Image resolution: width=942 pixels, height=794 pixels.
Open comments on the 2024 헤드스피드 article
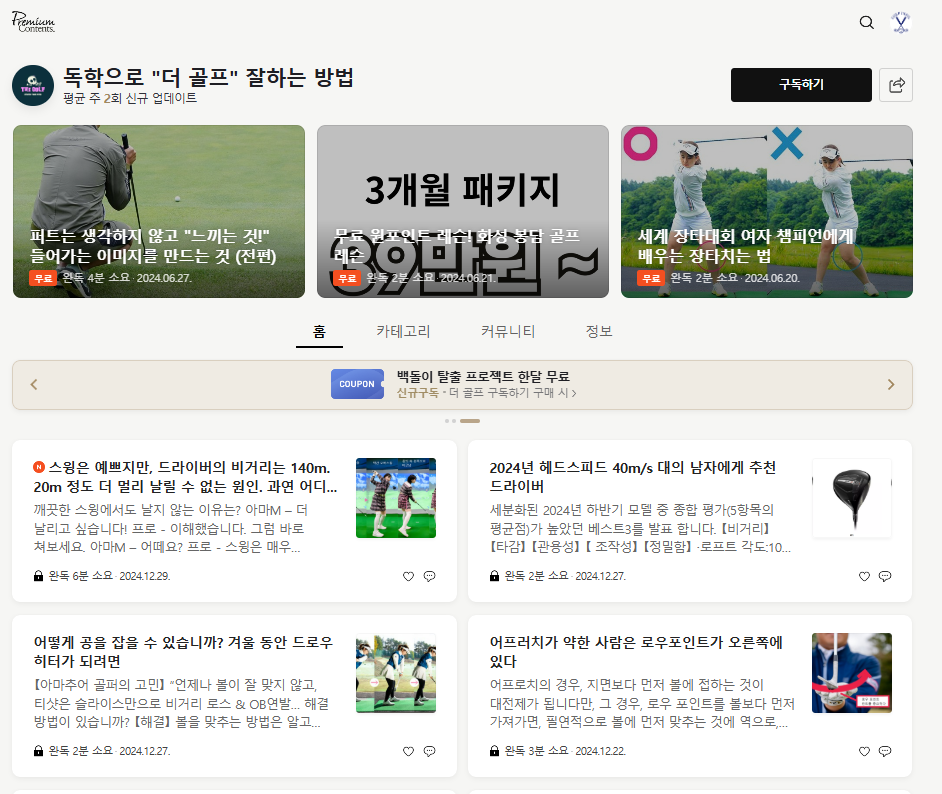885,577
